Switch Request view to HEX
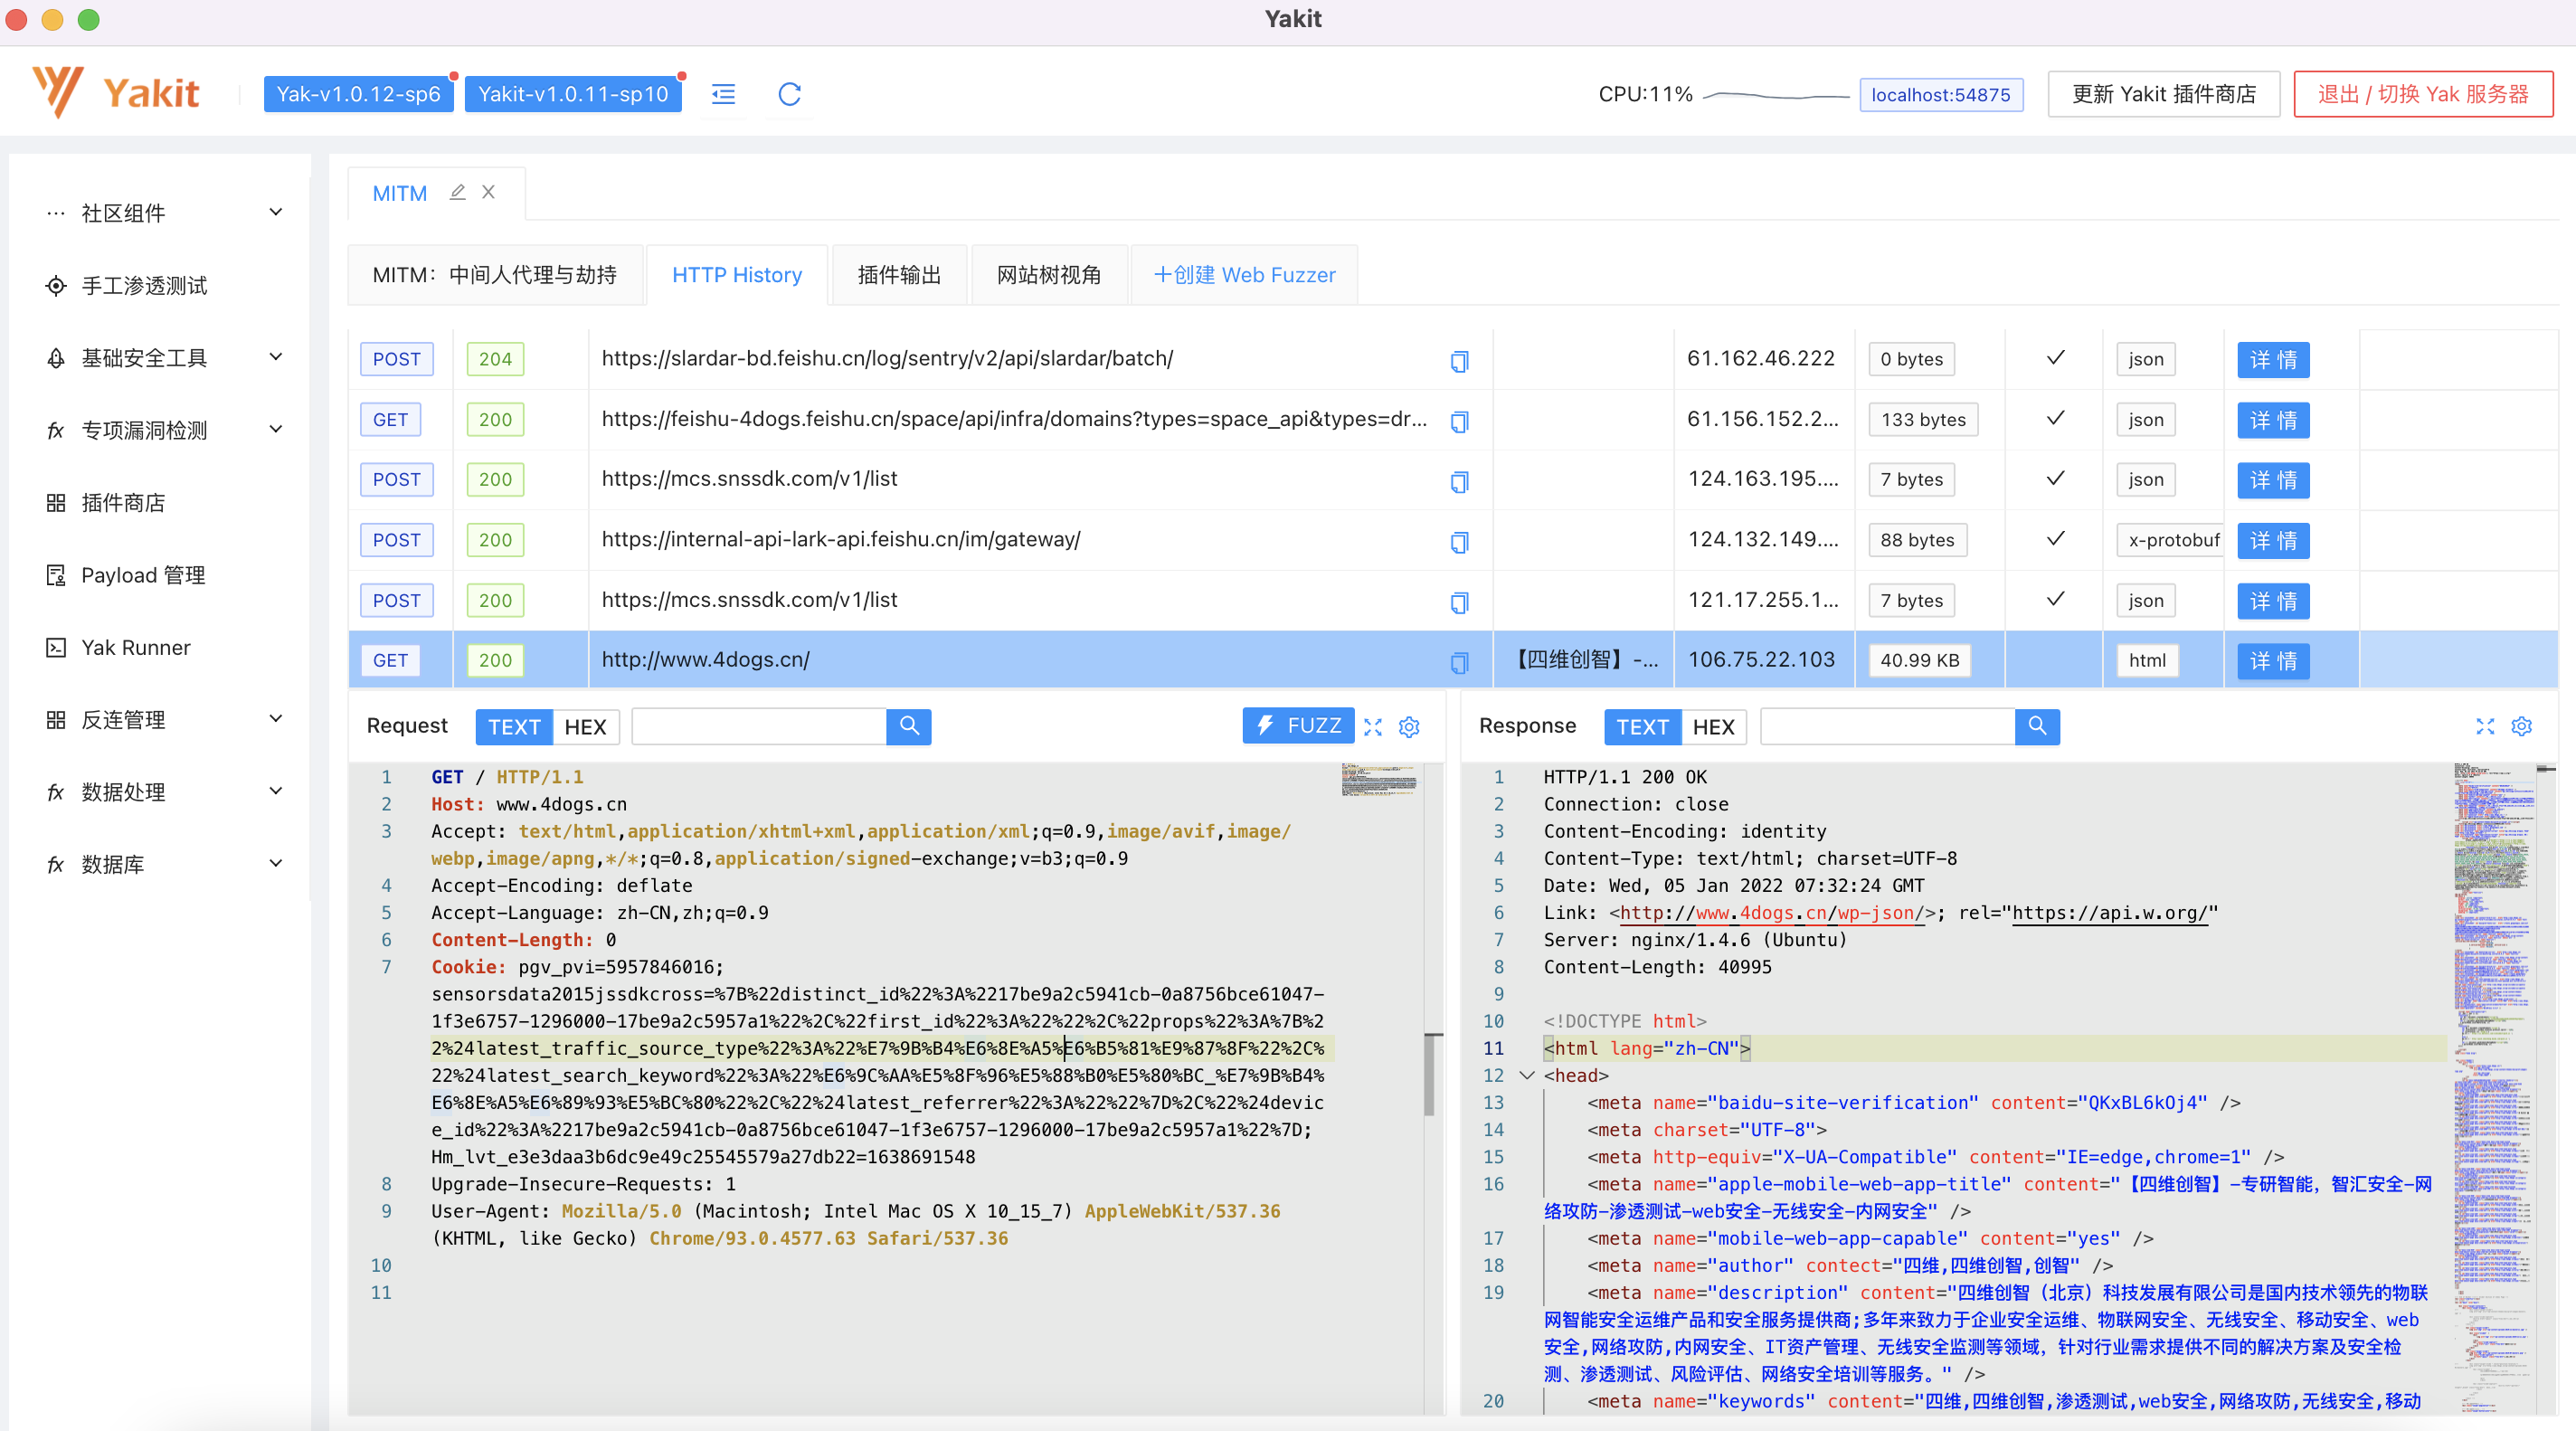Viewport: 2576px width, 1431px height. (585, 727)
